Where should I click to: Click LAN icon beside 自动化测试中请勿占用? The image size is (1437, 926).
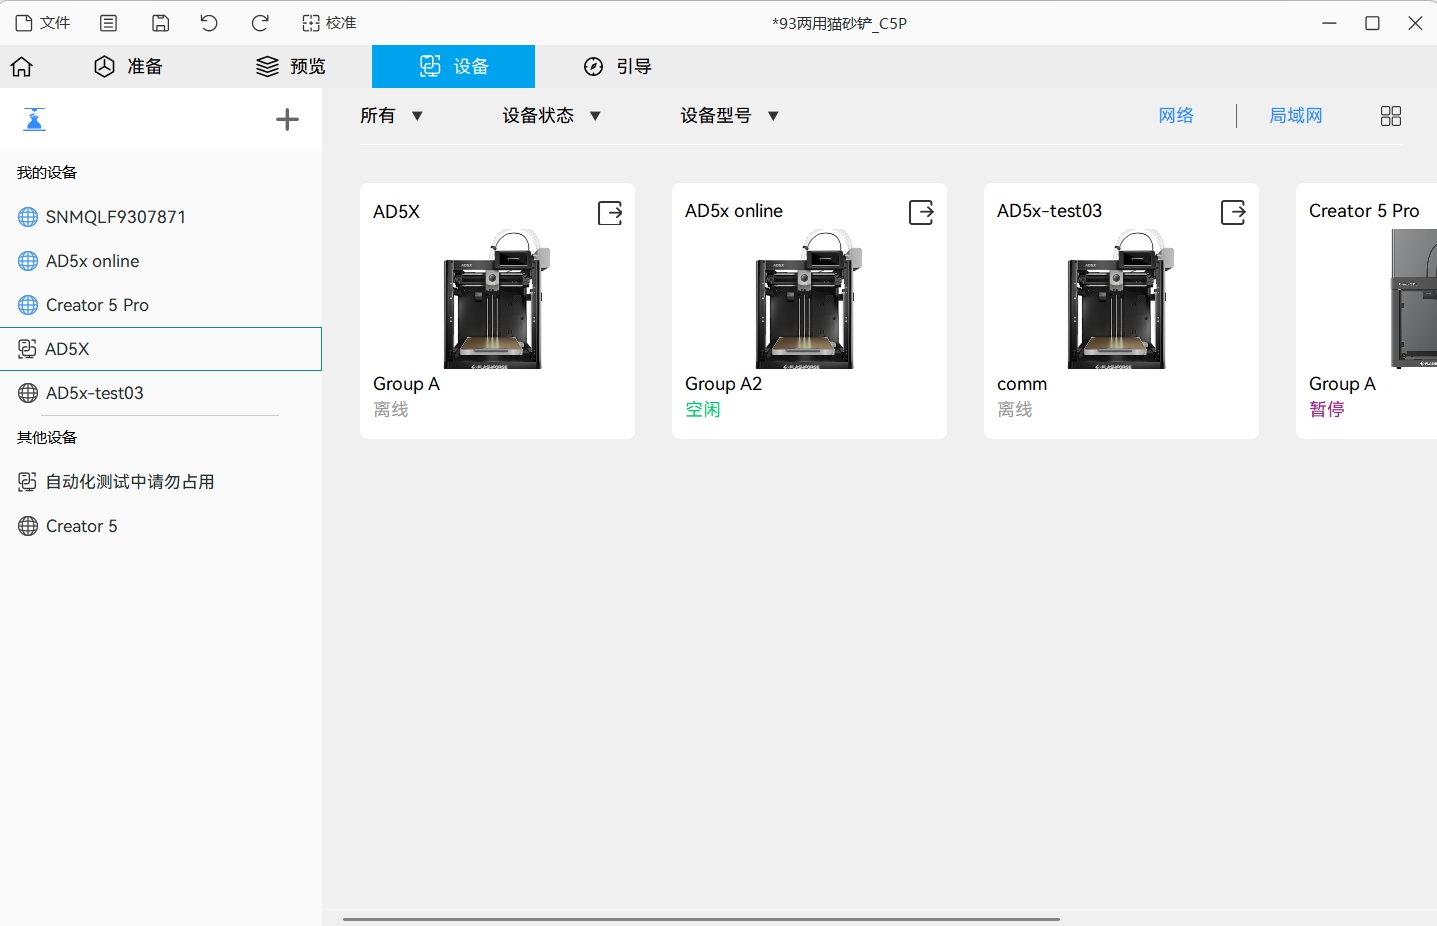tap(28, 482)
